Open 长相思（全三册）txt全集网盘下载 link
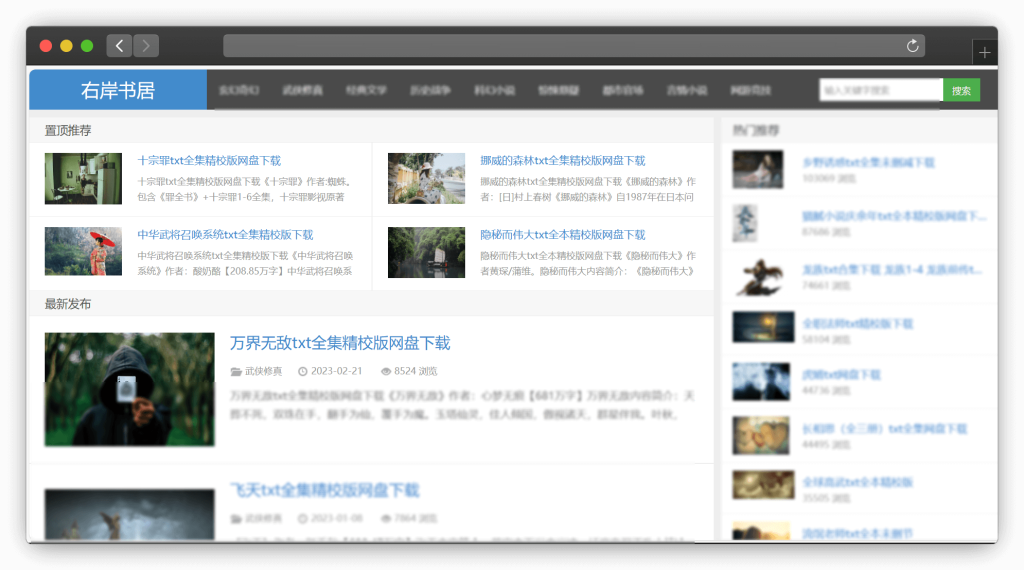The width and height of the screenshot is (1024, 570). pos(884,429)
